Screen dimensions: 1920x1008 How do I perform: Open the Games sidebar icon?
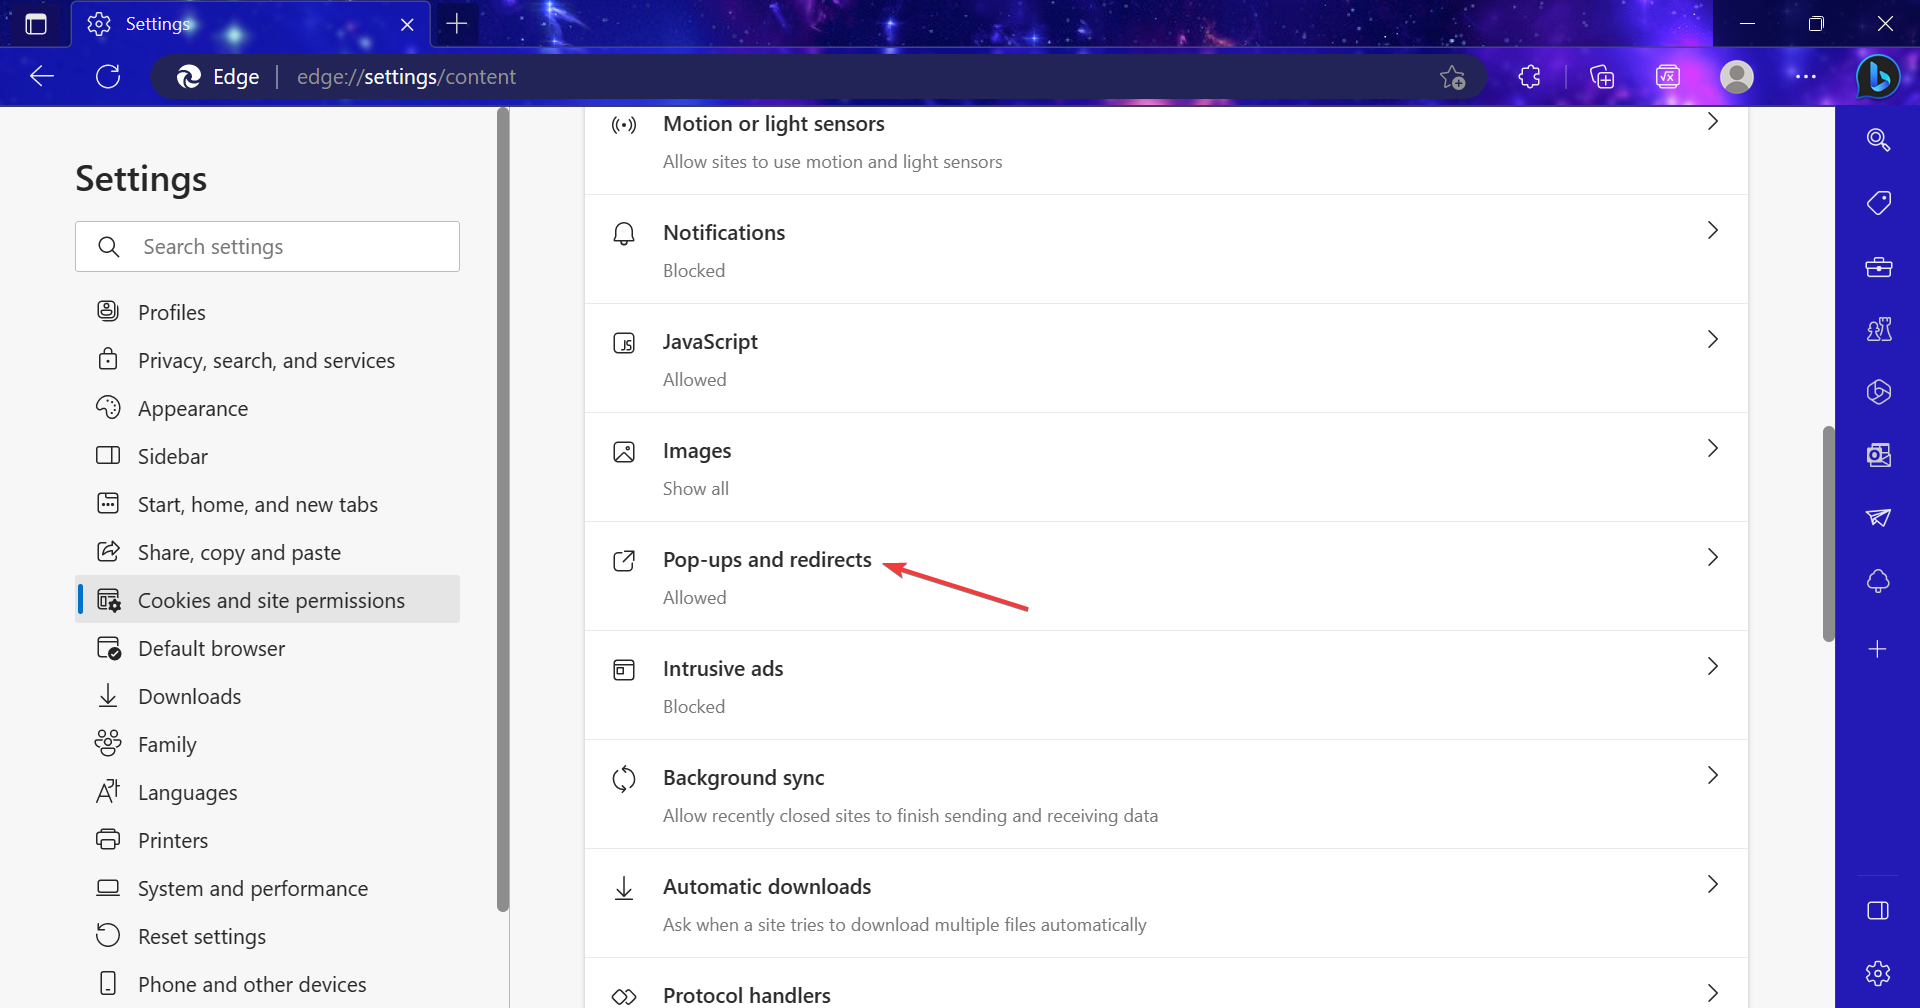coord(1878,329)
